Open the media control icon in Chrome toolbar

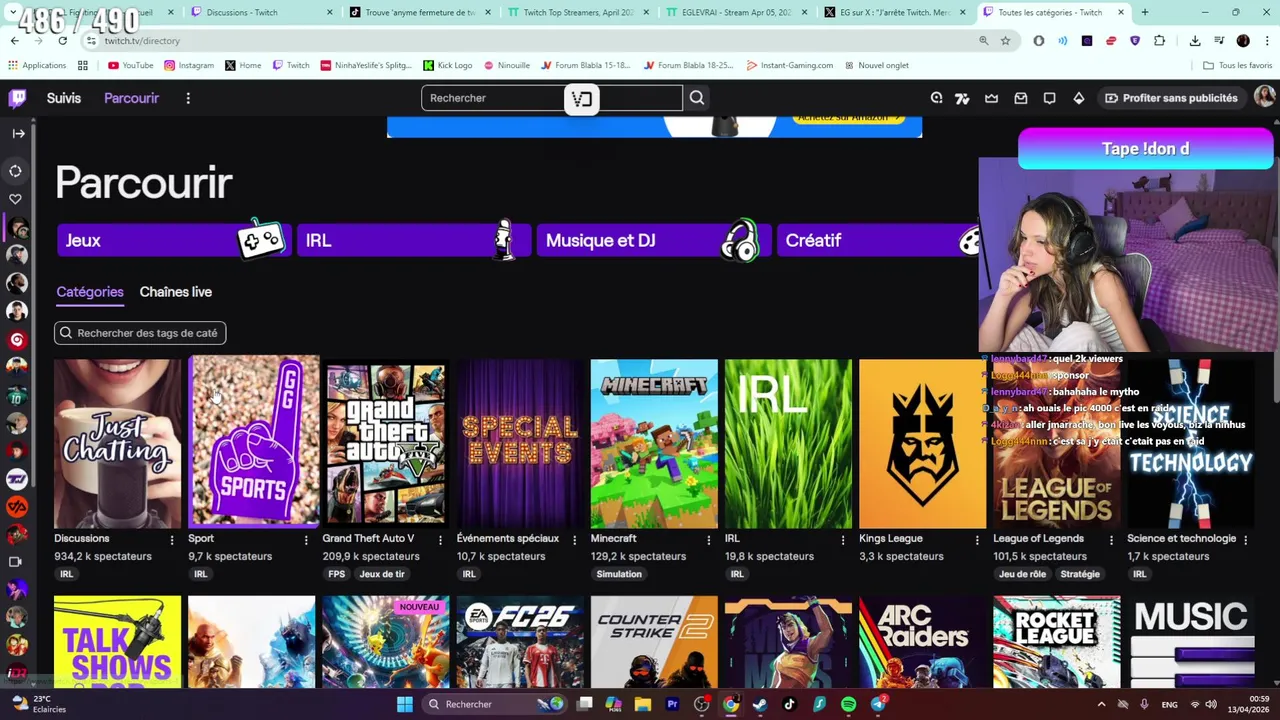click(1219, 41)
